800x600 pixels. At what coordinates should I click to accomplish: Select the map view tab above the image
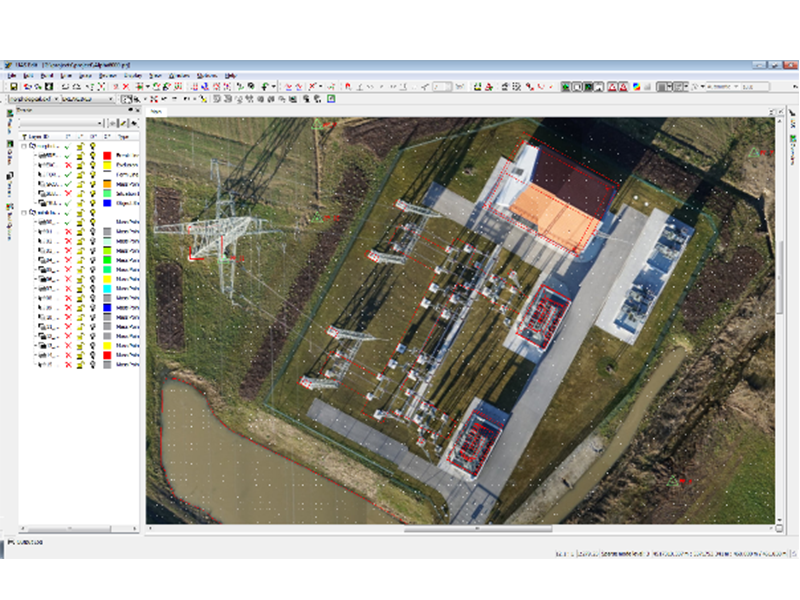point(156,111)
